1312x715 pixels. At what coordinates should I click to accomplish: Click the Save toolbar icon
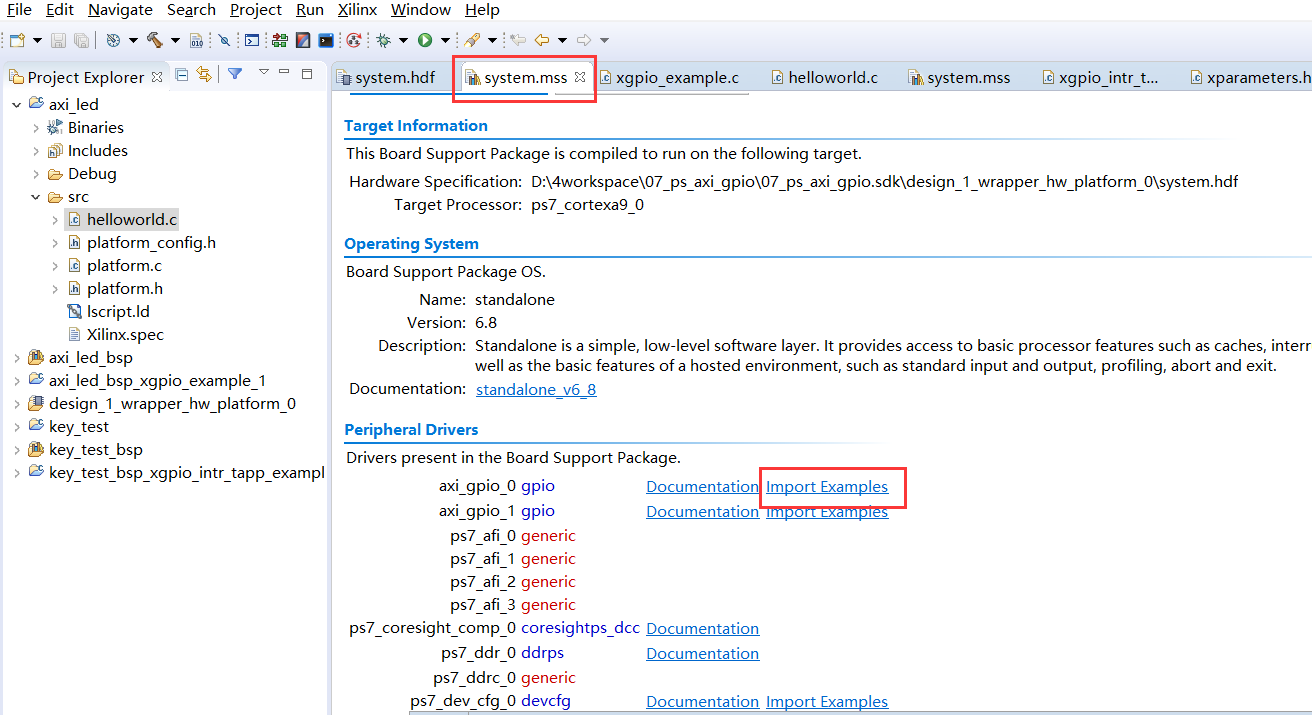coord(59,41)
